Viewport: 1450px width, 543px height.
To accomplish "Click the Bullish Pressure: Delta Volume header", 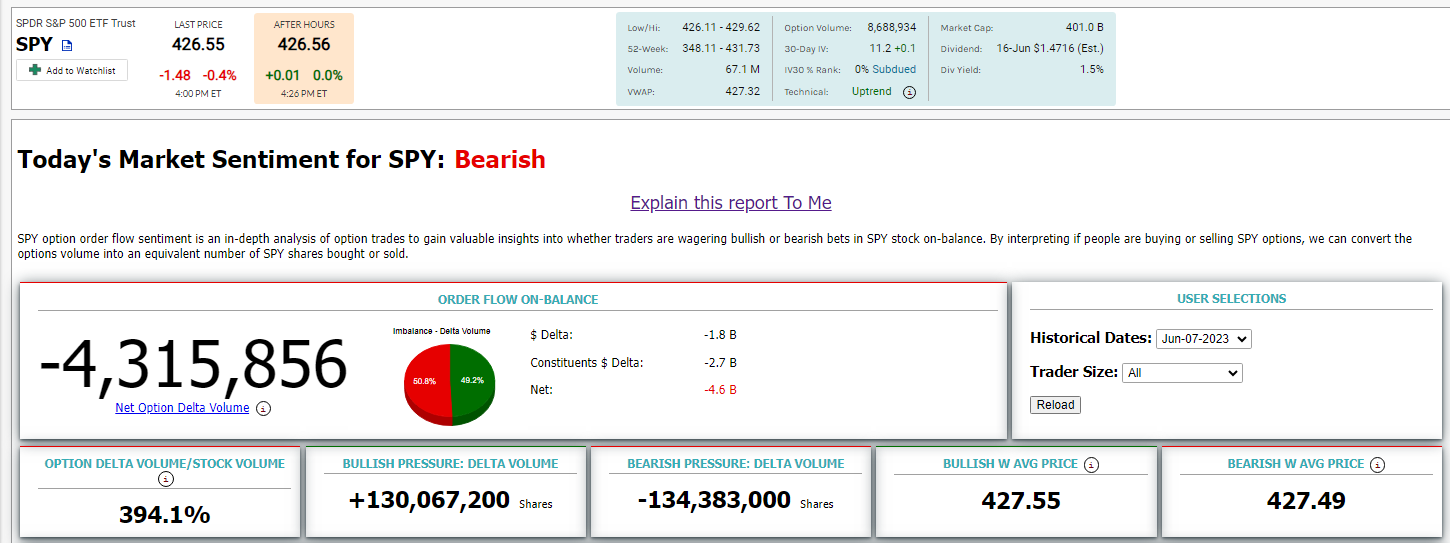I will click(450, 464).
